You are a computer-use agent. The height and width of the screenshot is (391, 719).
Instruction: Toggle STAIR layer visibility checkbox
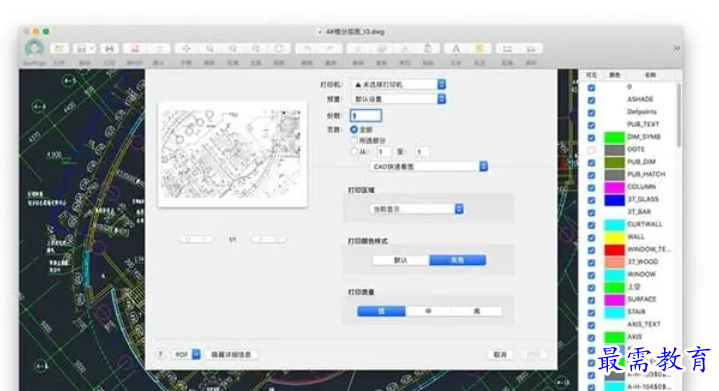coord(592,313)
